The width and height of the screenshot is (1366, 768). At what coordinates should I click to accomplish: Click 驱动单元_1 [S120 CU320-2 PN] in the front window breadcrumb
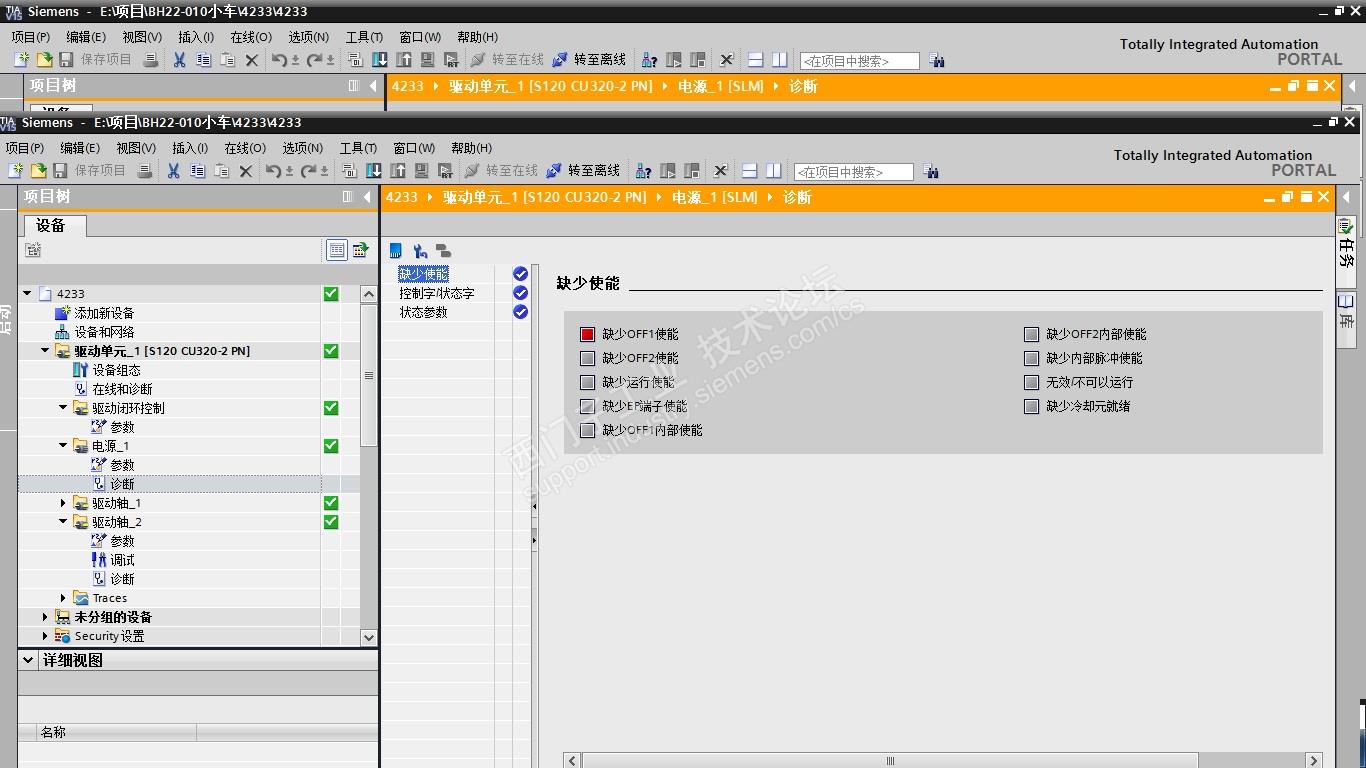click(x=545, y=197)
